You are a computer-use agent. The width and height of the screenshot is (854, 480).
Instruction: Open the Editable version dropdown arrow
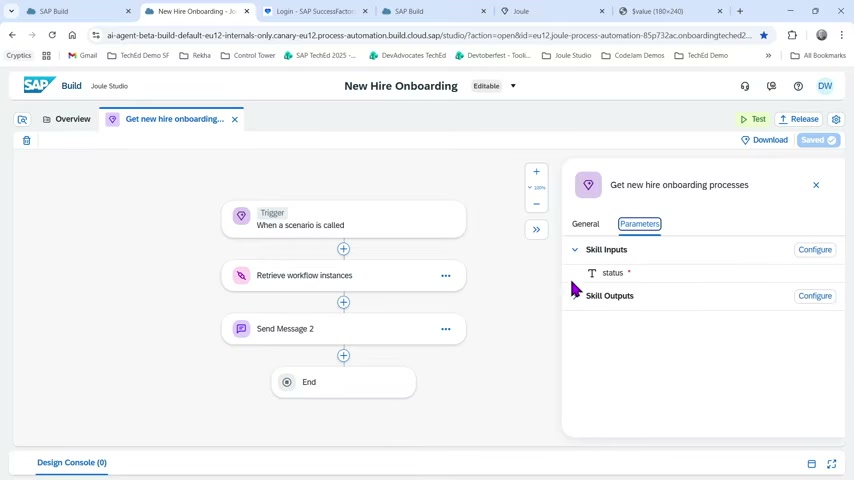click(513, 86)
